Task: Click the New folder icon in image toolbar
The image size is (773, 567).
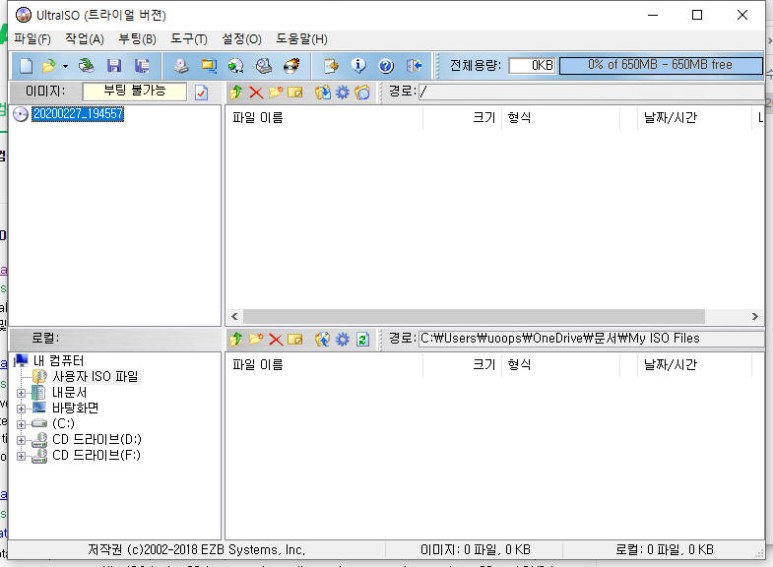Action: (x=276, y=92)
